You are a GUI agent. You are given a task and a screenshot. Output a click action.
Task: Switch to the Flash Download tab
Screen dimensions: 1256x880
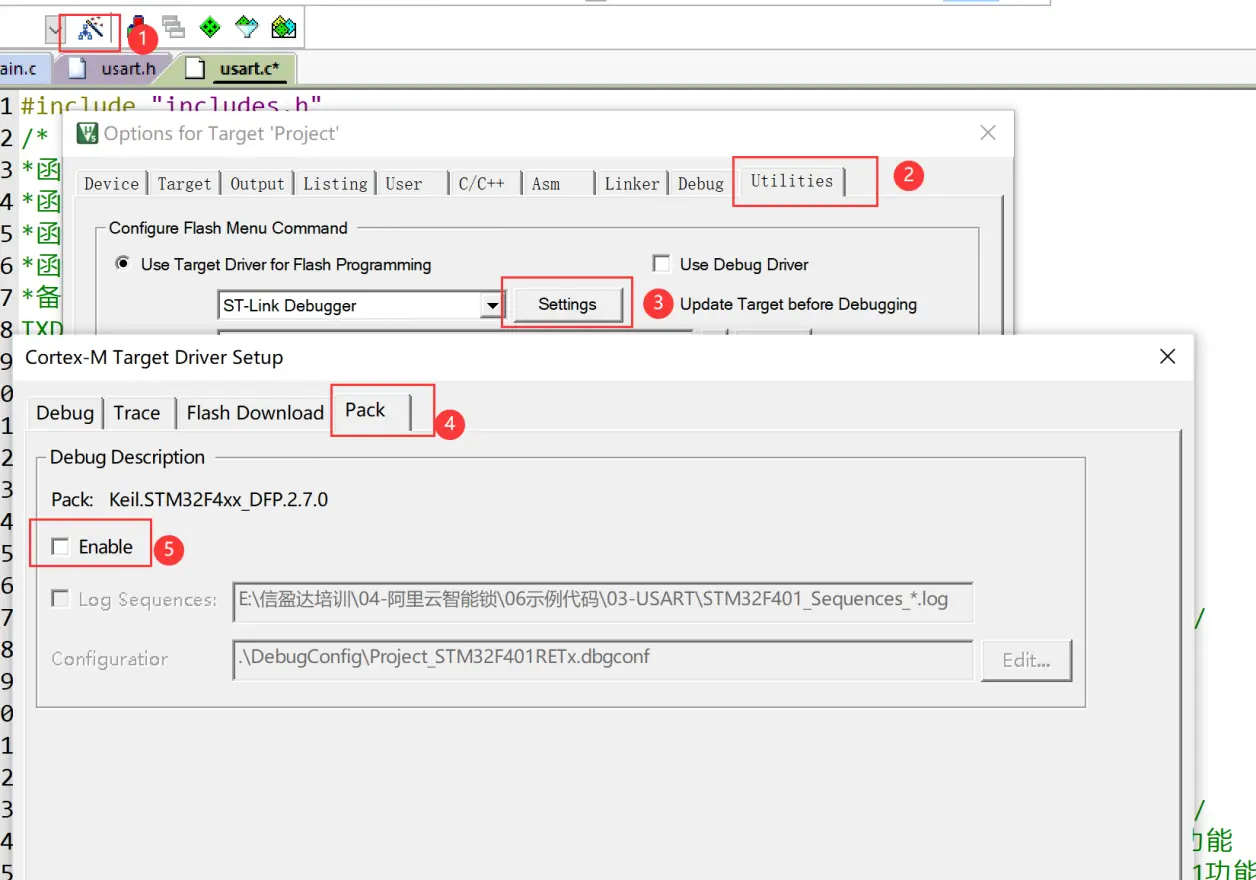point(255,413)
